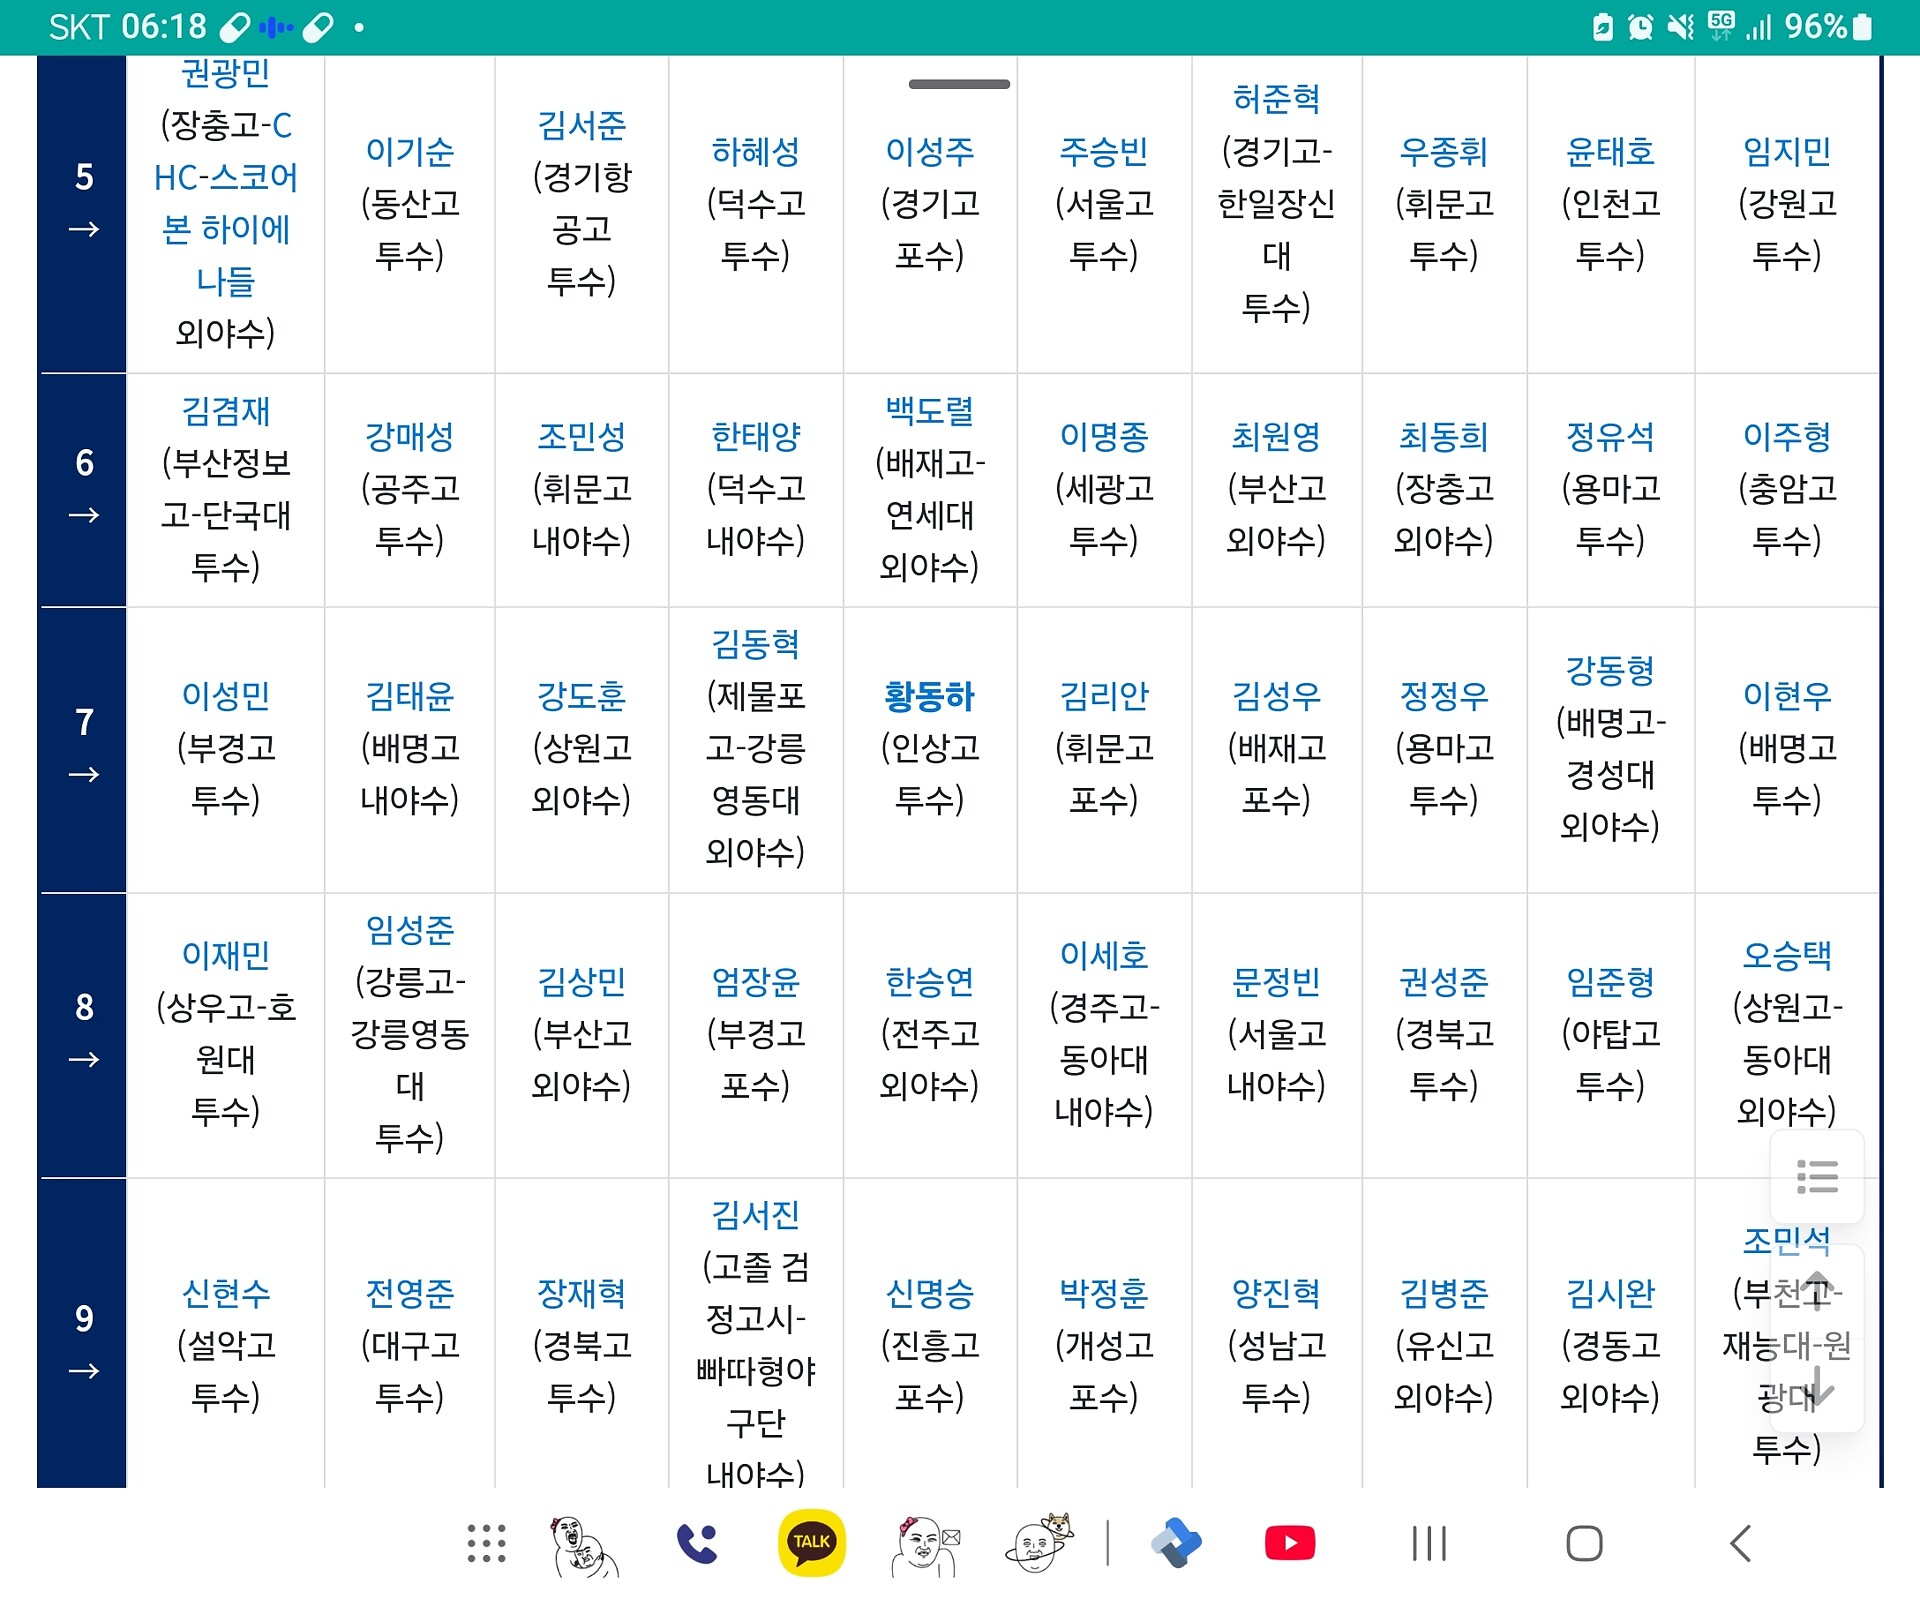Screen dimensions: 1920x1599
Task: Select the 오승택 name link
Action: (1786, 955)
